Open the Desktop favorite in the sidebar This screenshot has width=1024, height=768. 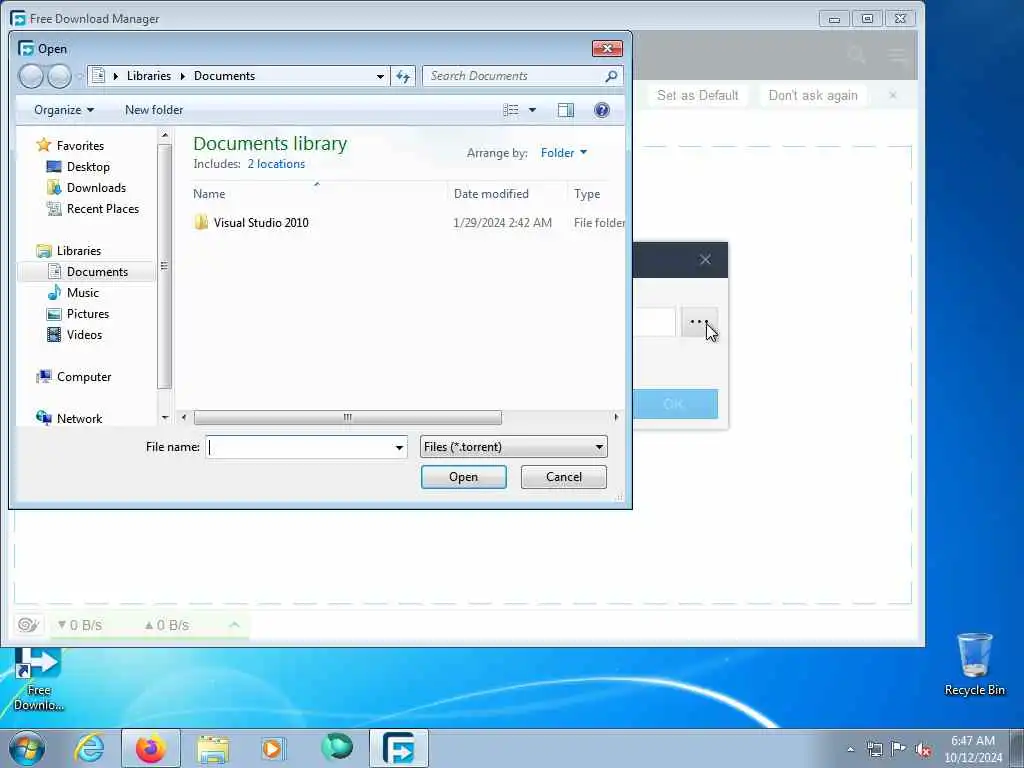tap(88, 167)
